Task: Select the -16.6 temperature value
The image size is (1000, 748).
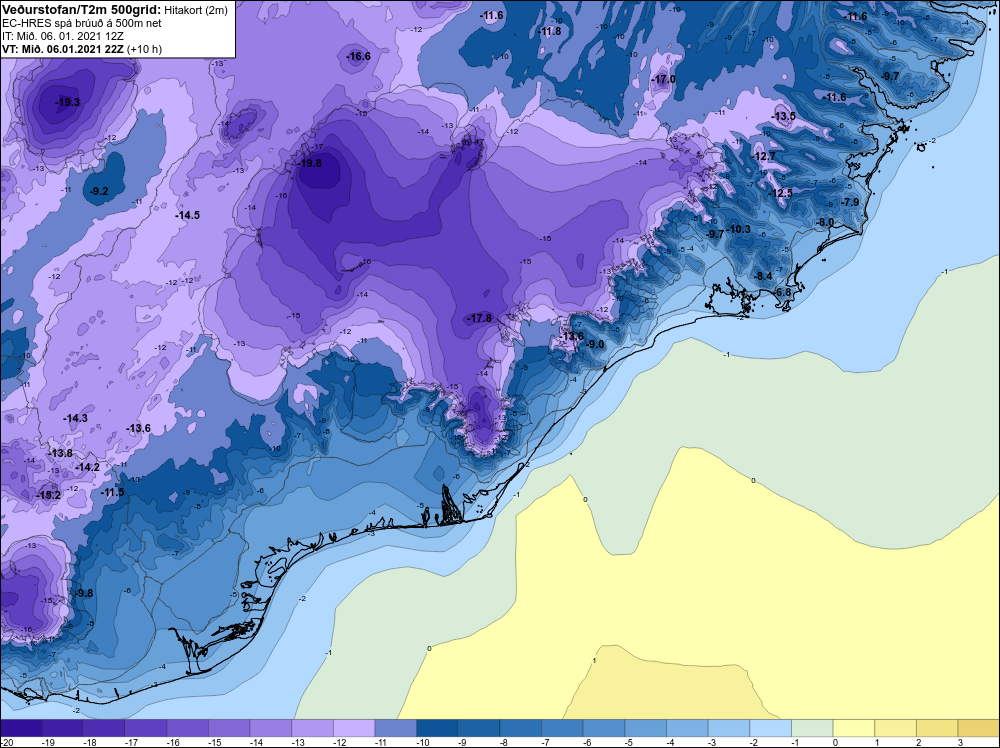Action: tap(358, 57)
